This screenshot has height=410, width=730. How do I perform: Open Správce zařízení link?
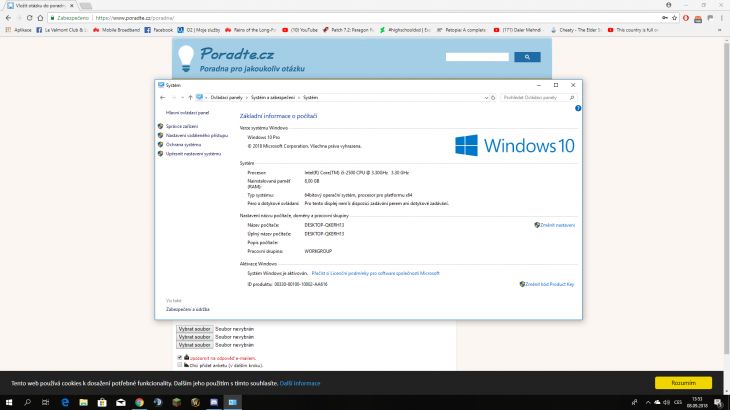(x=182, y=127)
